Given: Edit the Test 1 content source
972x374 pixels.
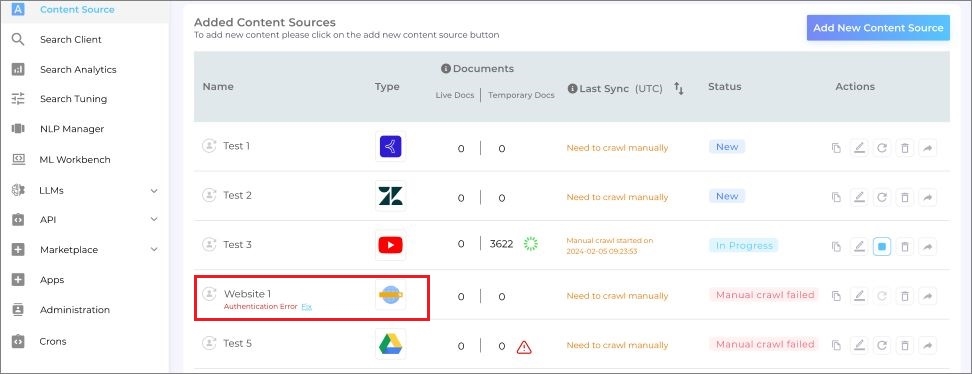Looking at the screenshot, I should click(x=859, y=148).
